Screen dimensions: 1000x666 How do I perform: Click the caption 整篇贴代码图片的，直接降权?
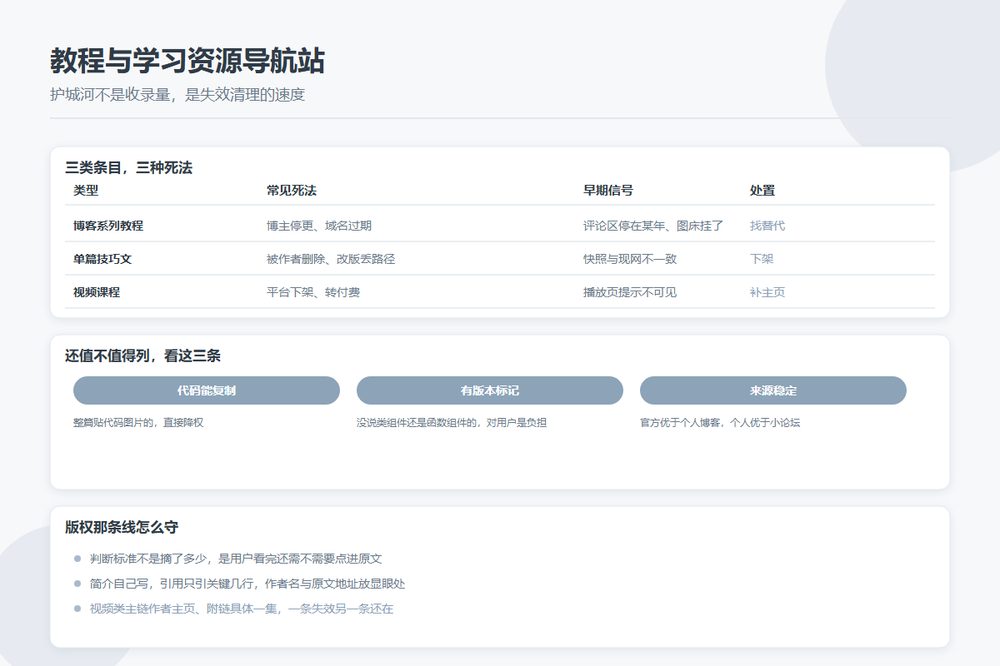point(138,422)
